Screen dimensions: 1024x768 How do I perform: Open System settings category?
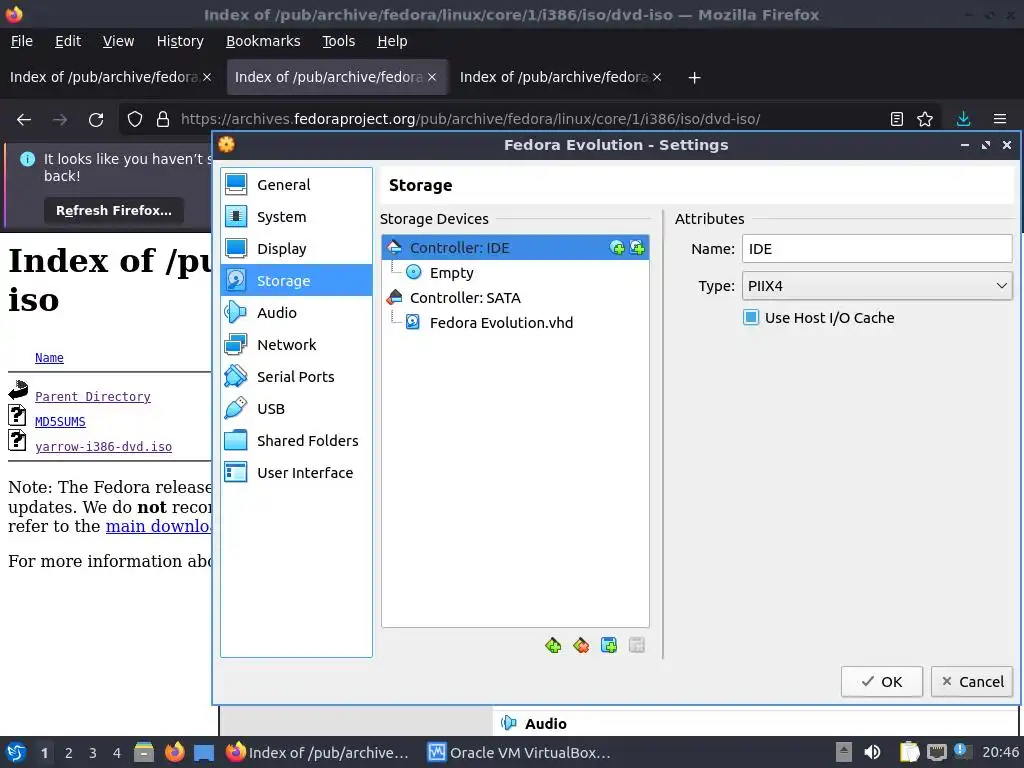click(296, 217)
